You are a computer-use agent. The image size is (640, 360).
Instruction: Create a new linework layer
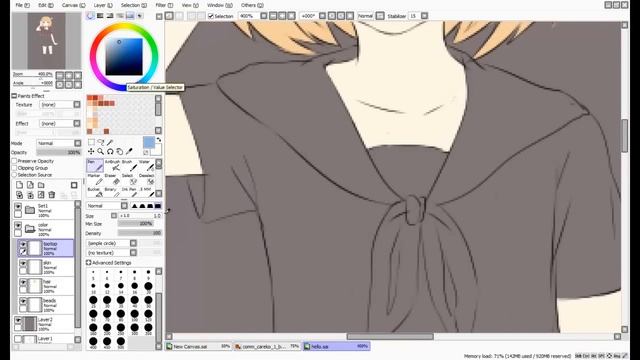pyautogui.click(x=30, y=185)
